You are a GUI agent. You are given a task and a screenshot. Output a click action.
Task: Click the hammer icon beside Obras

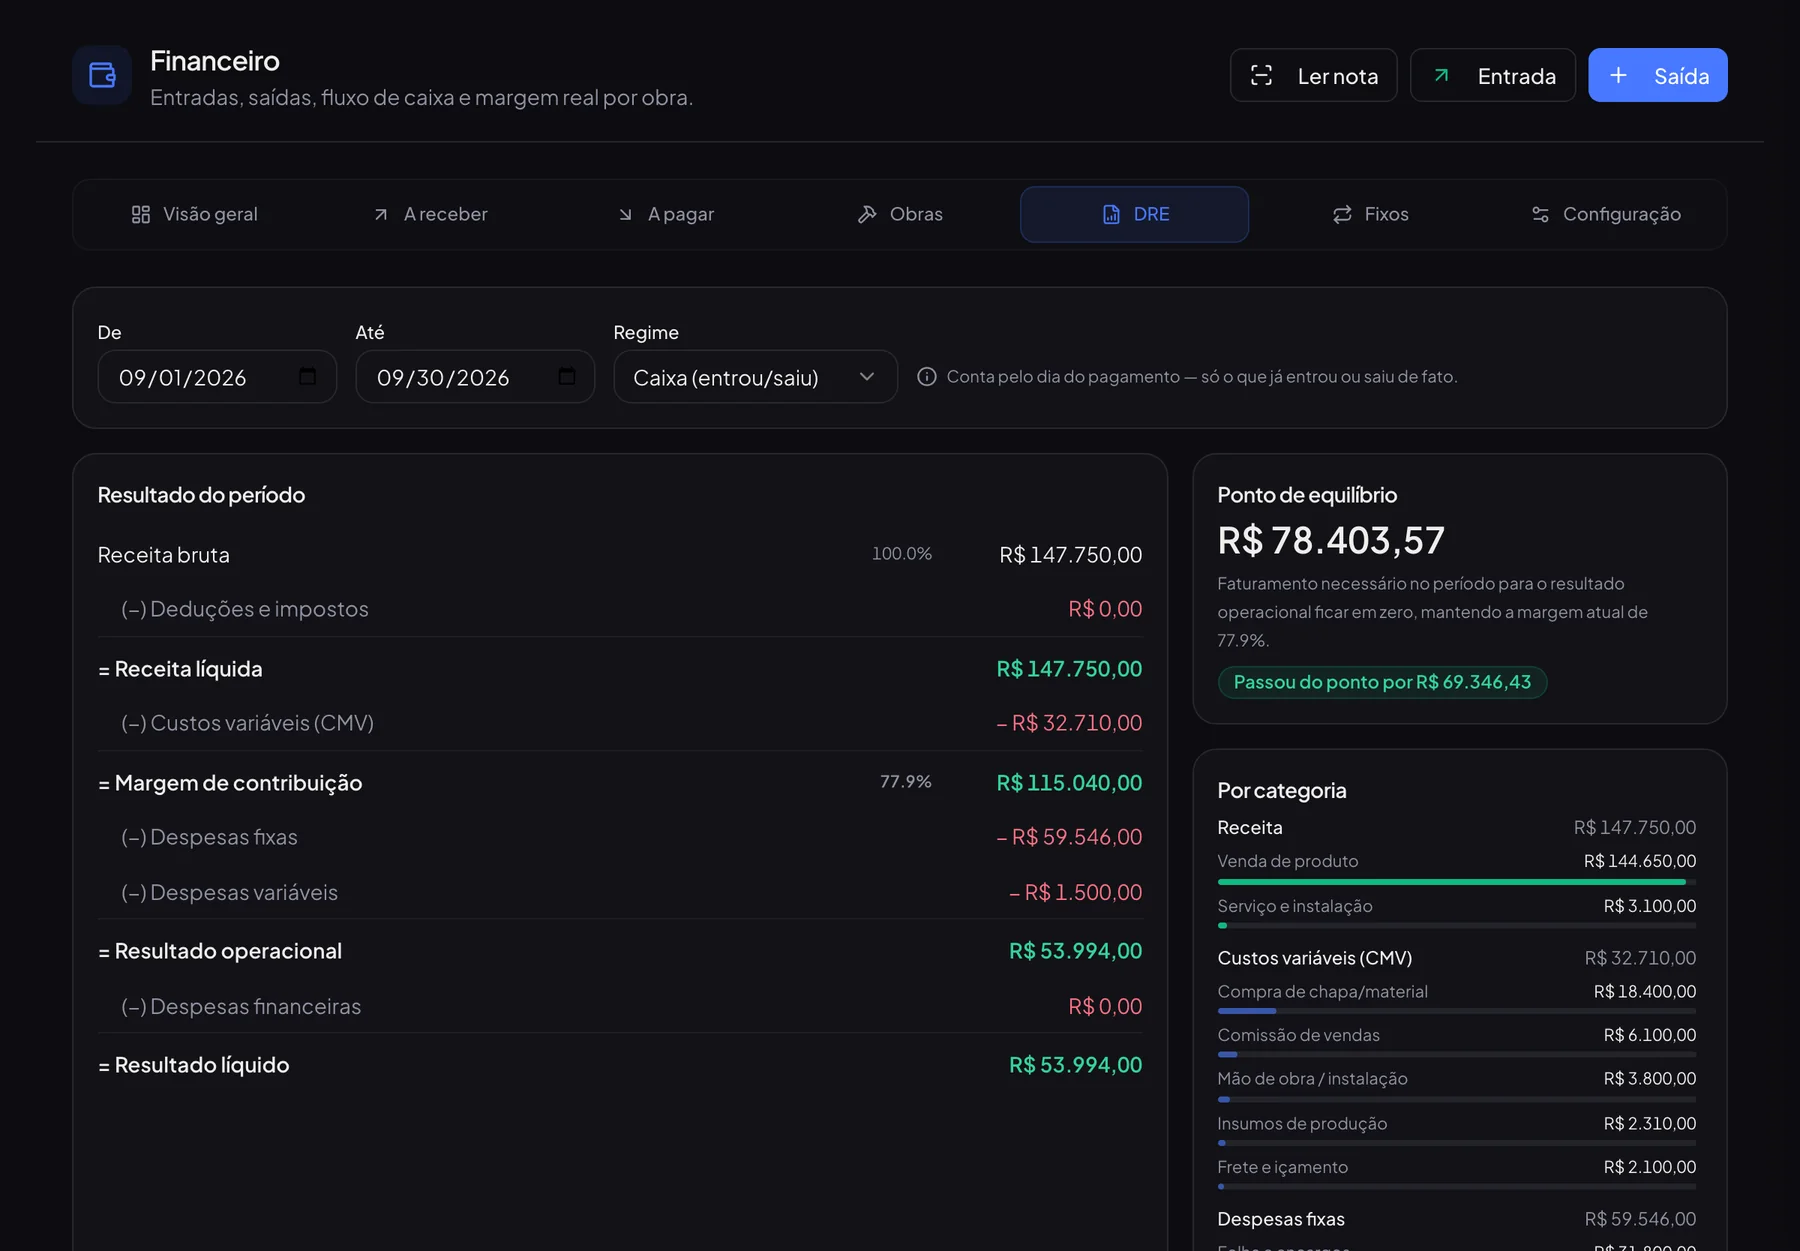(867, 214)
